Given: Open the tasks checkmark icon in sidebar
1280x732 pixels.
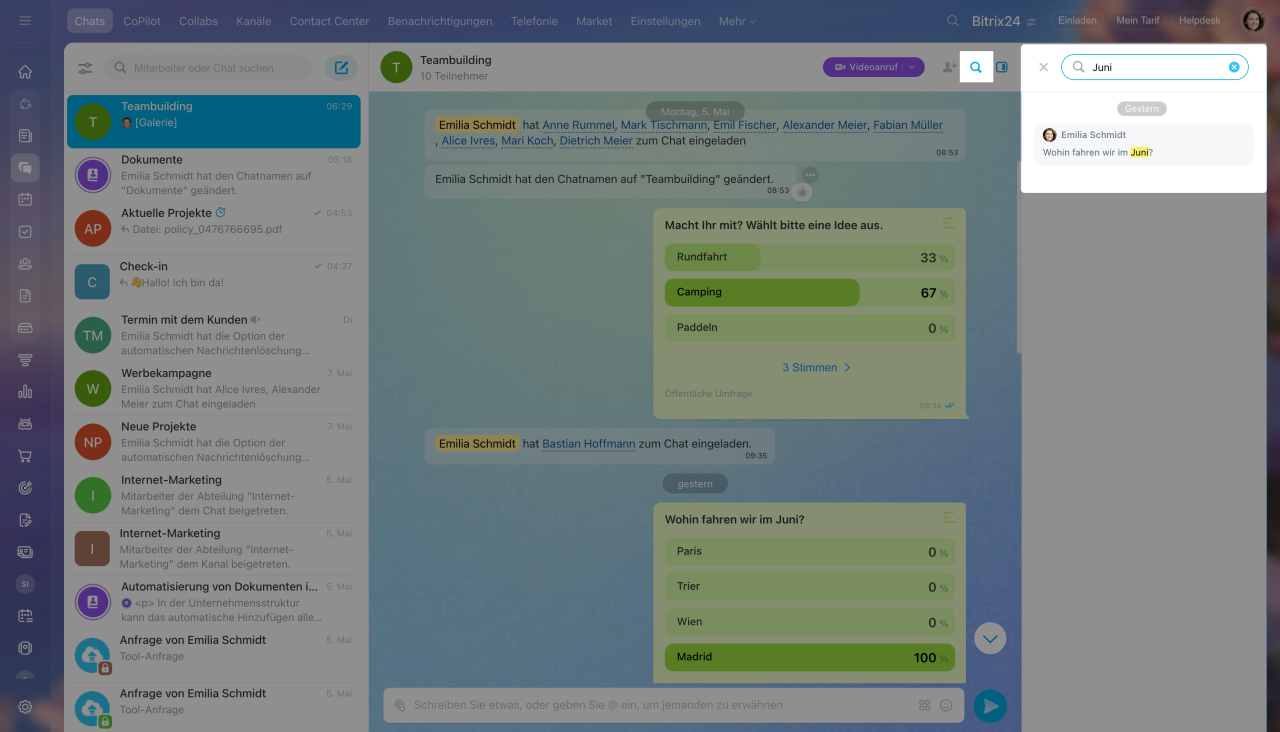Looking at the screenshot, I should (25, 232).
